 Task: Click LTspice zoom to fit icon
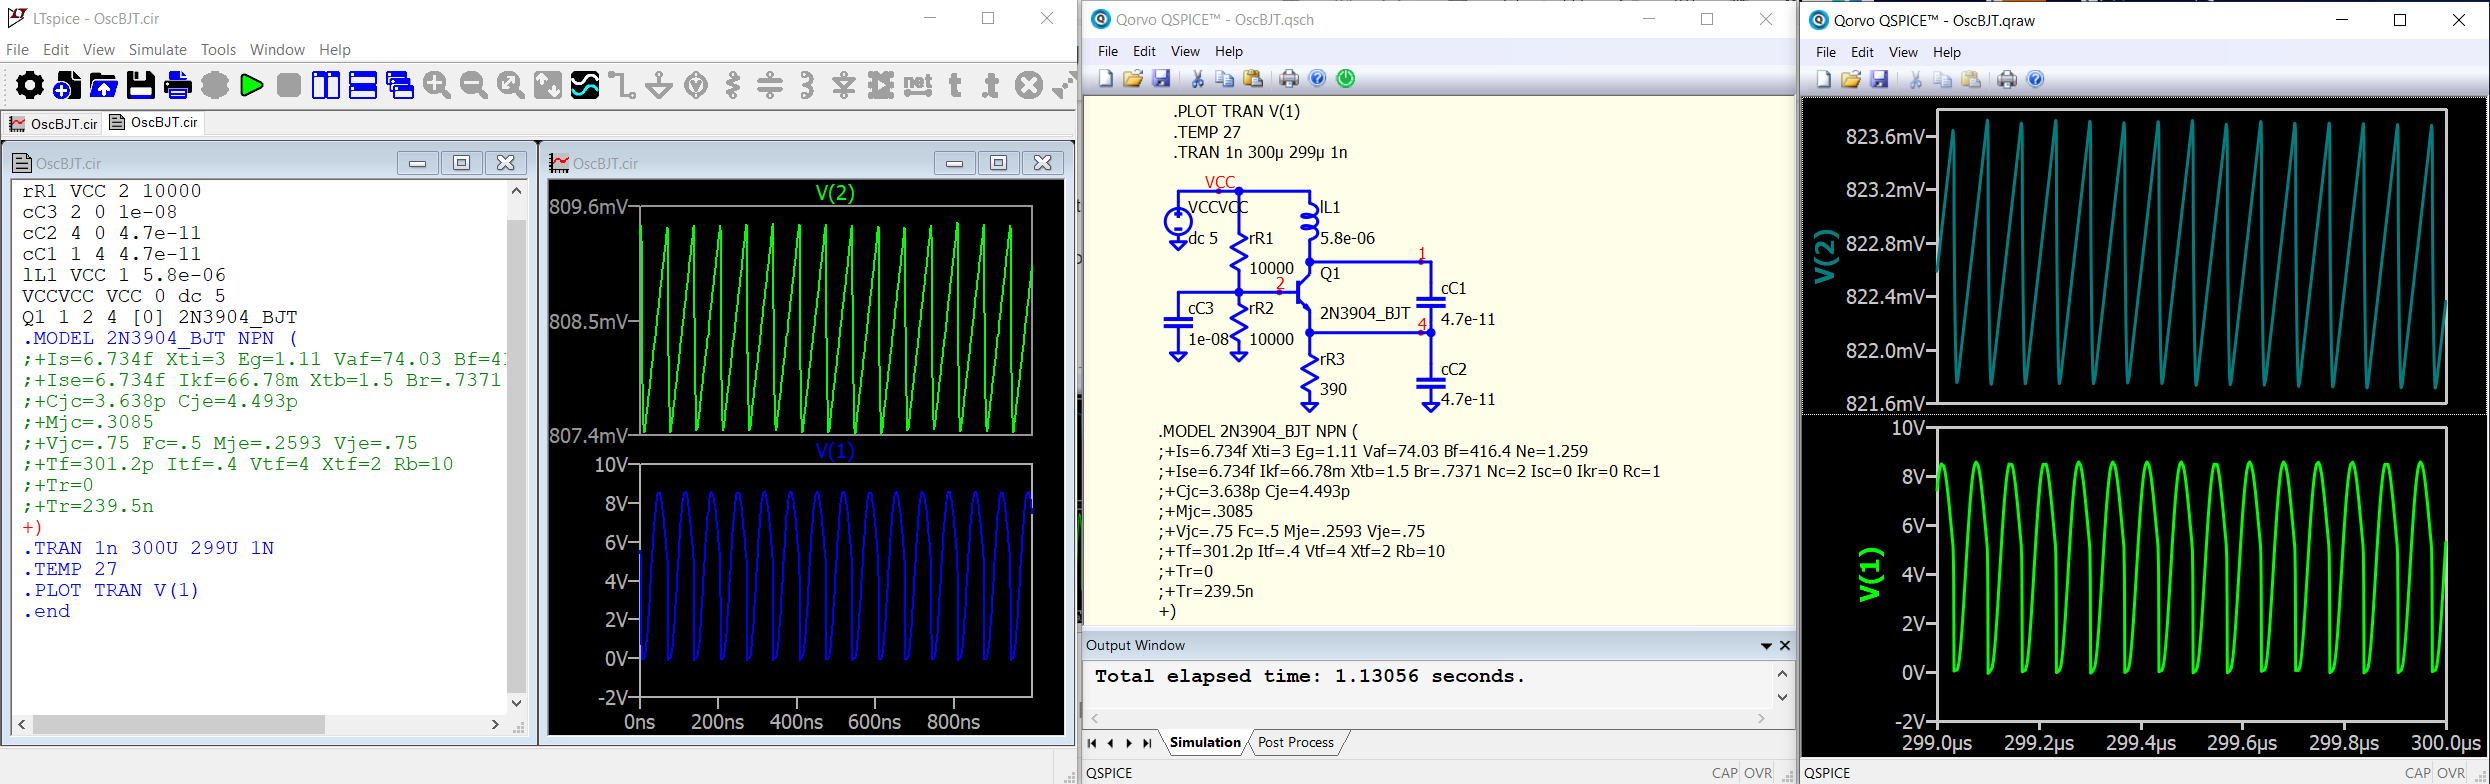pos(511,86)
